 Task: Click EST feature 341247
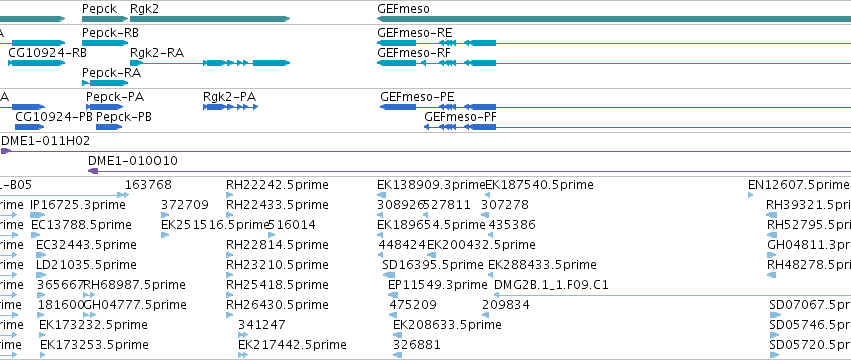point(262,325)
